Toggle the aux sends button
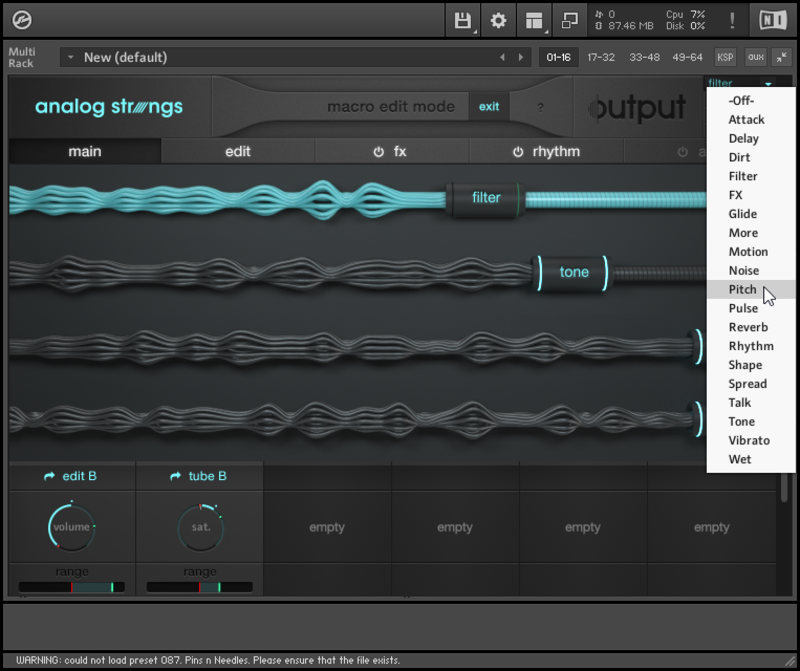Image resolution: width=800 pixels, height=671 pixels. (x=756, y=57)
